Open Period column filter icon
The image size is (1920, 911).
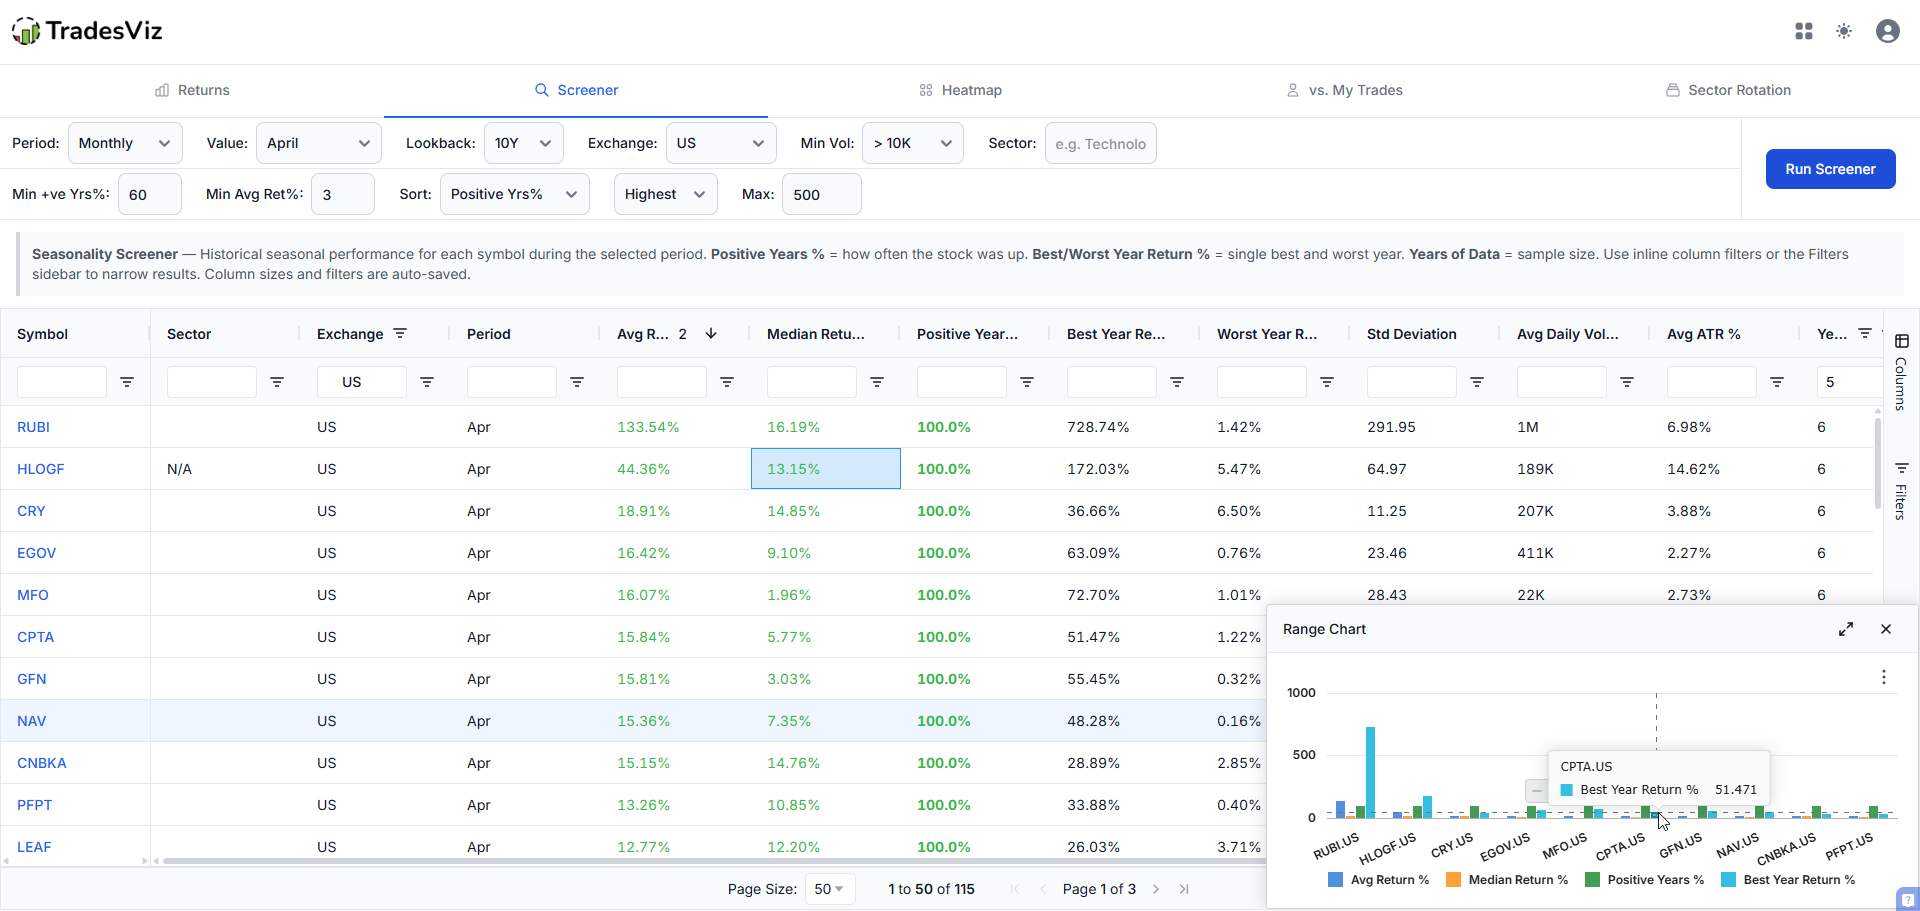click(x=577, y=382)
